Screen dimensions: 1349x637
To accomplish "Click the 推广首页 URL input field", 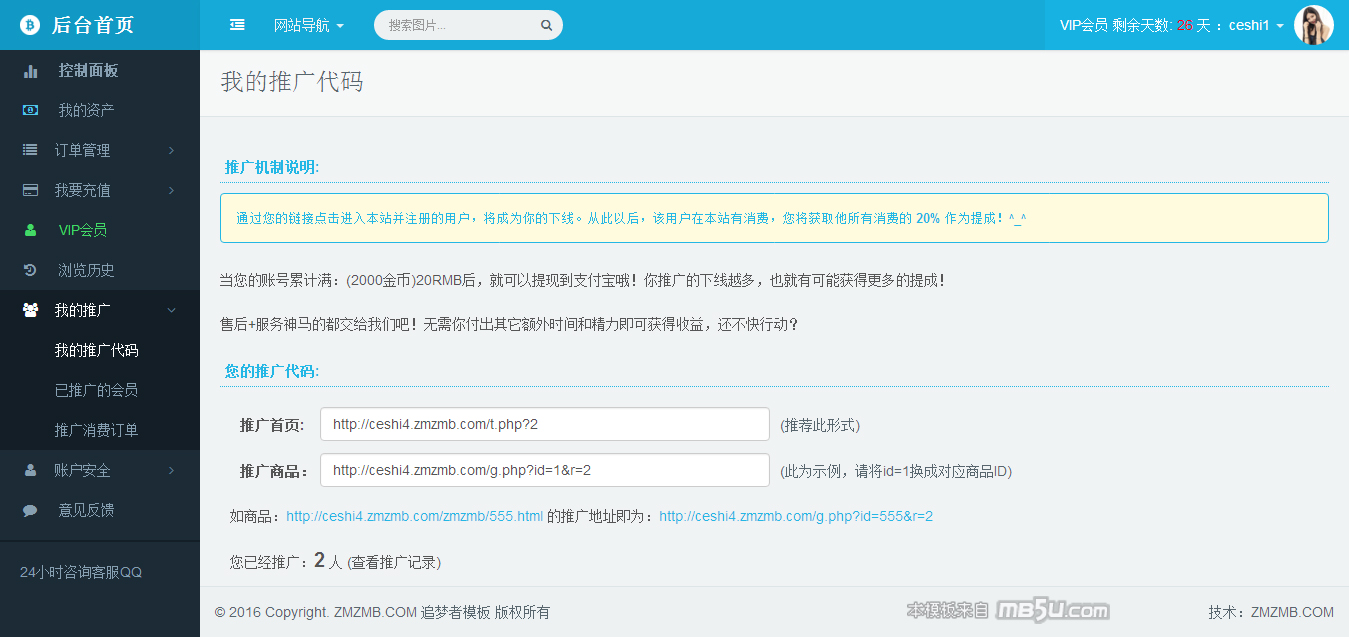I will 544,424.
